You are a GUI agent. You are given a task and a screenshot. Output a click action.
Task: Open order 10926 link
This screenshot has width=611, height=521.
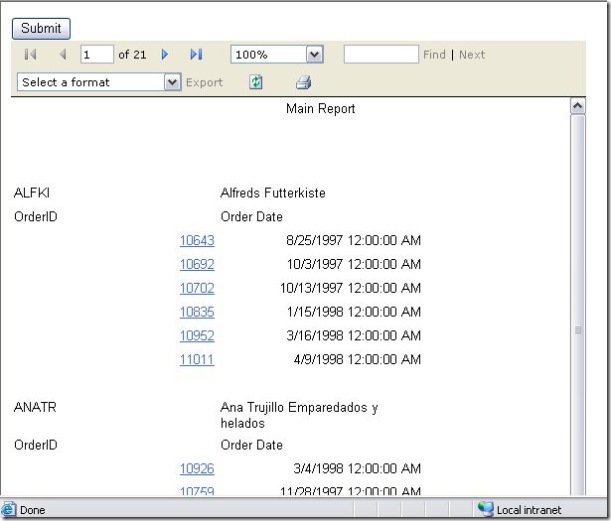[197, 468]
